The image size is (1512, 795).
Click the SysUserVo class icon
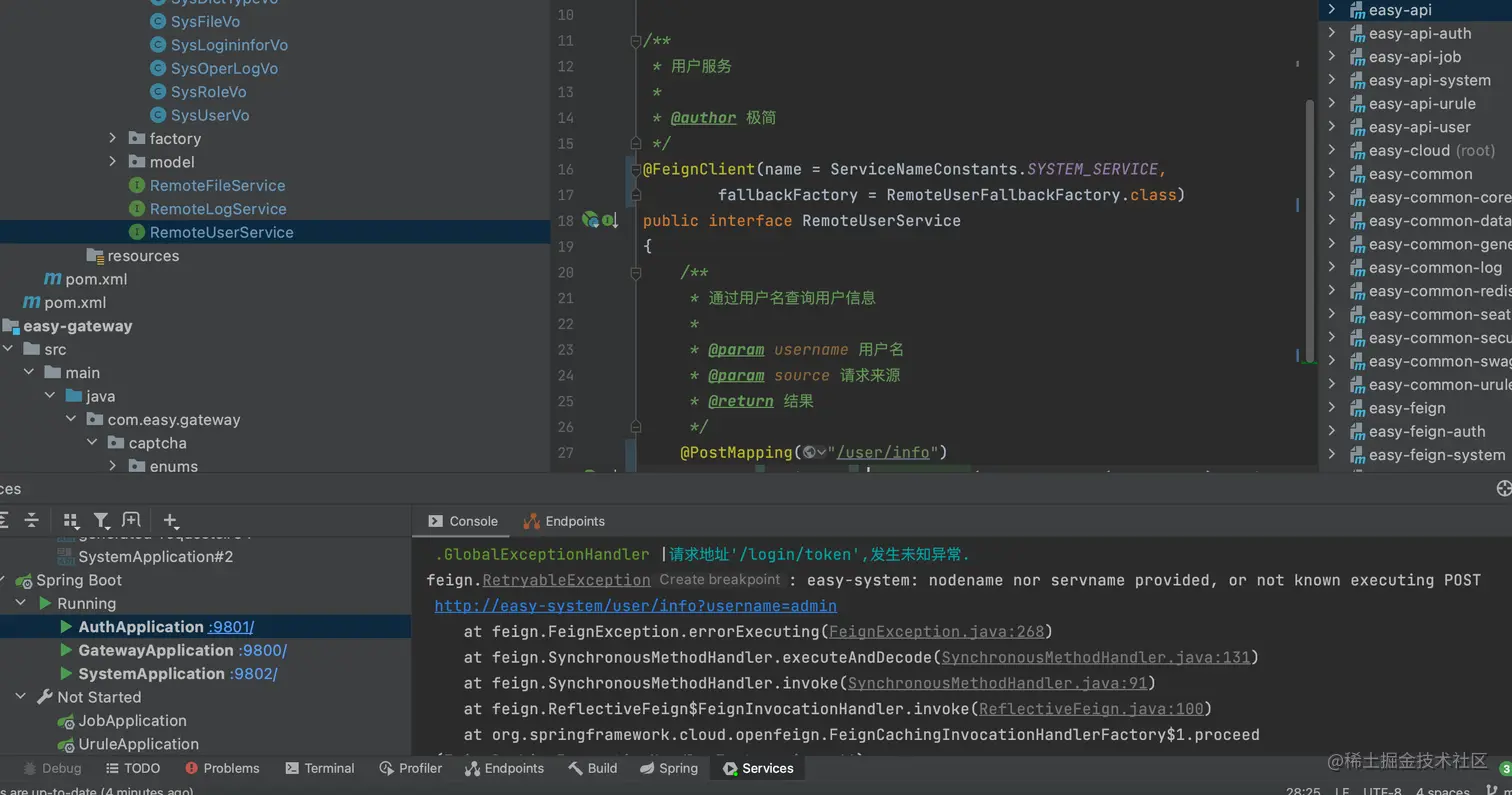[x=158, y=115]
